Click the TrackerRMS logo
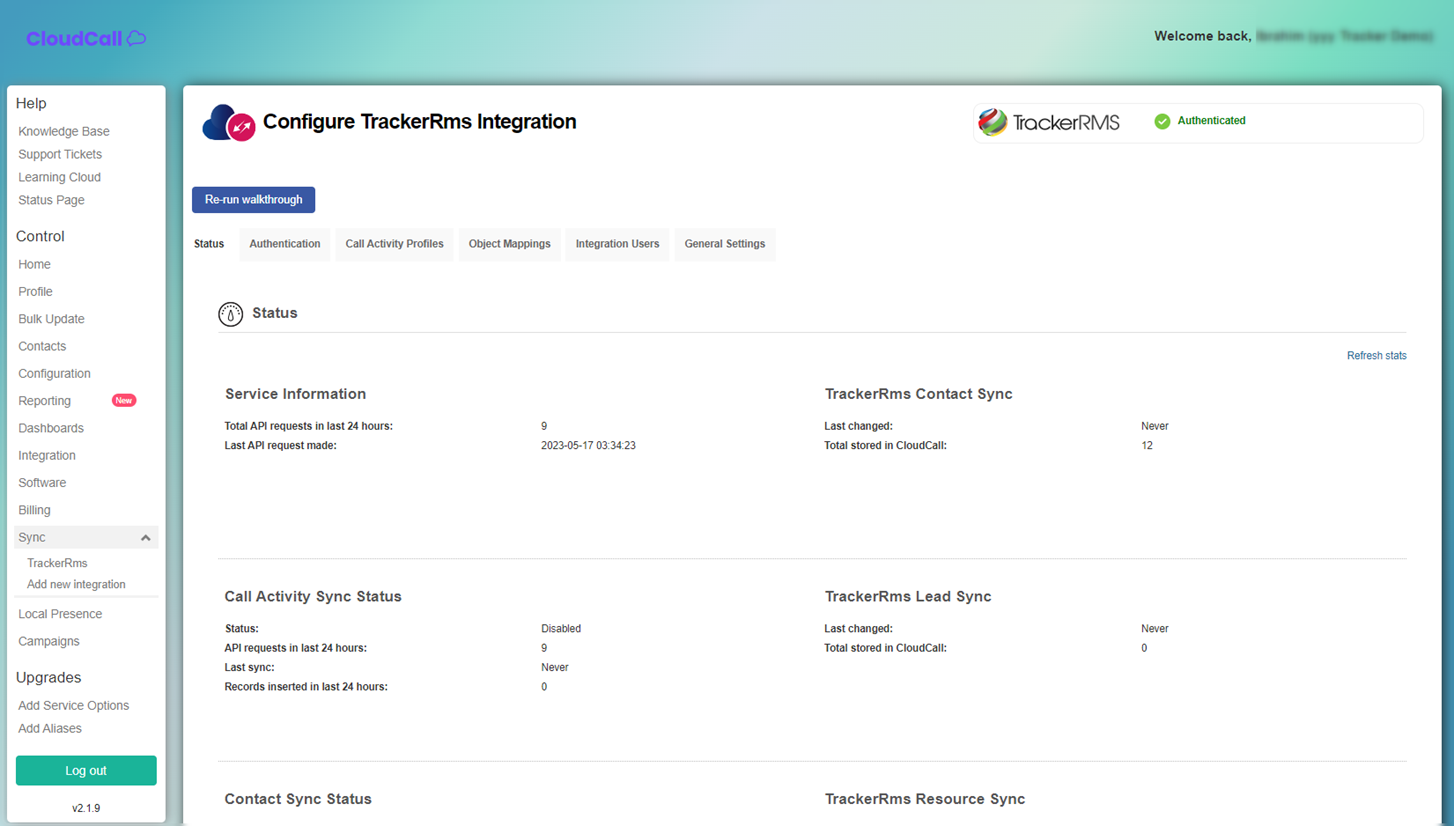The image size is (1454, 826). 1049,122
